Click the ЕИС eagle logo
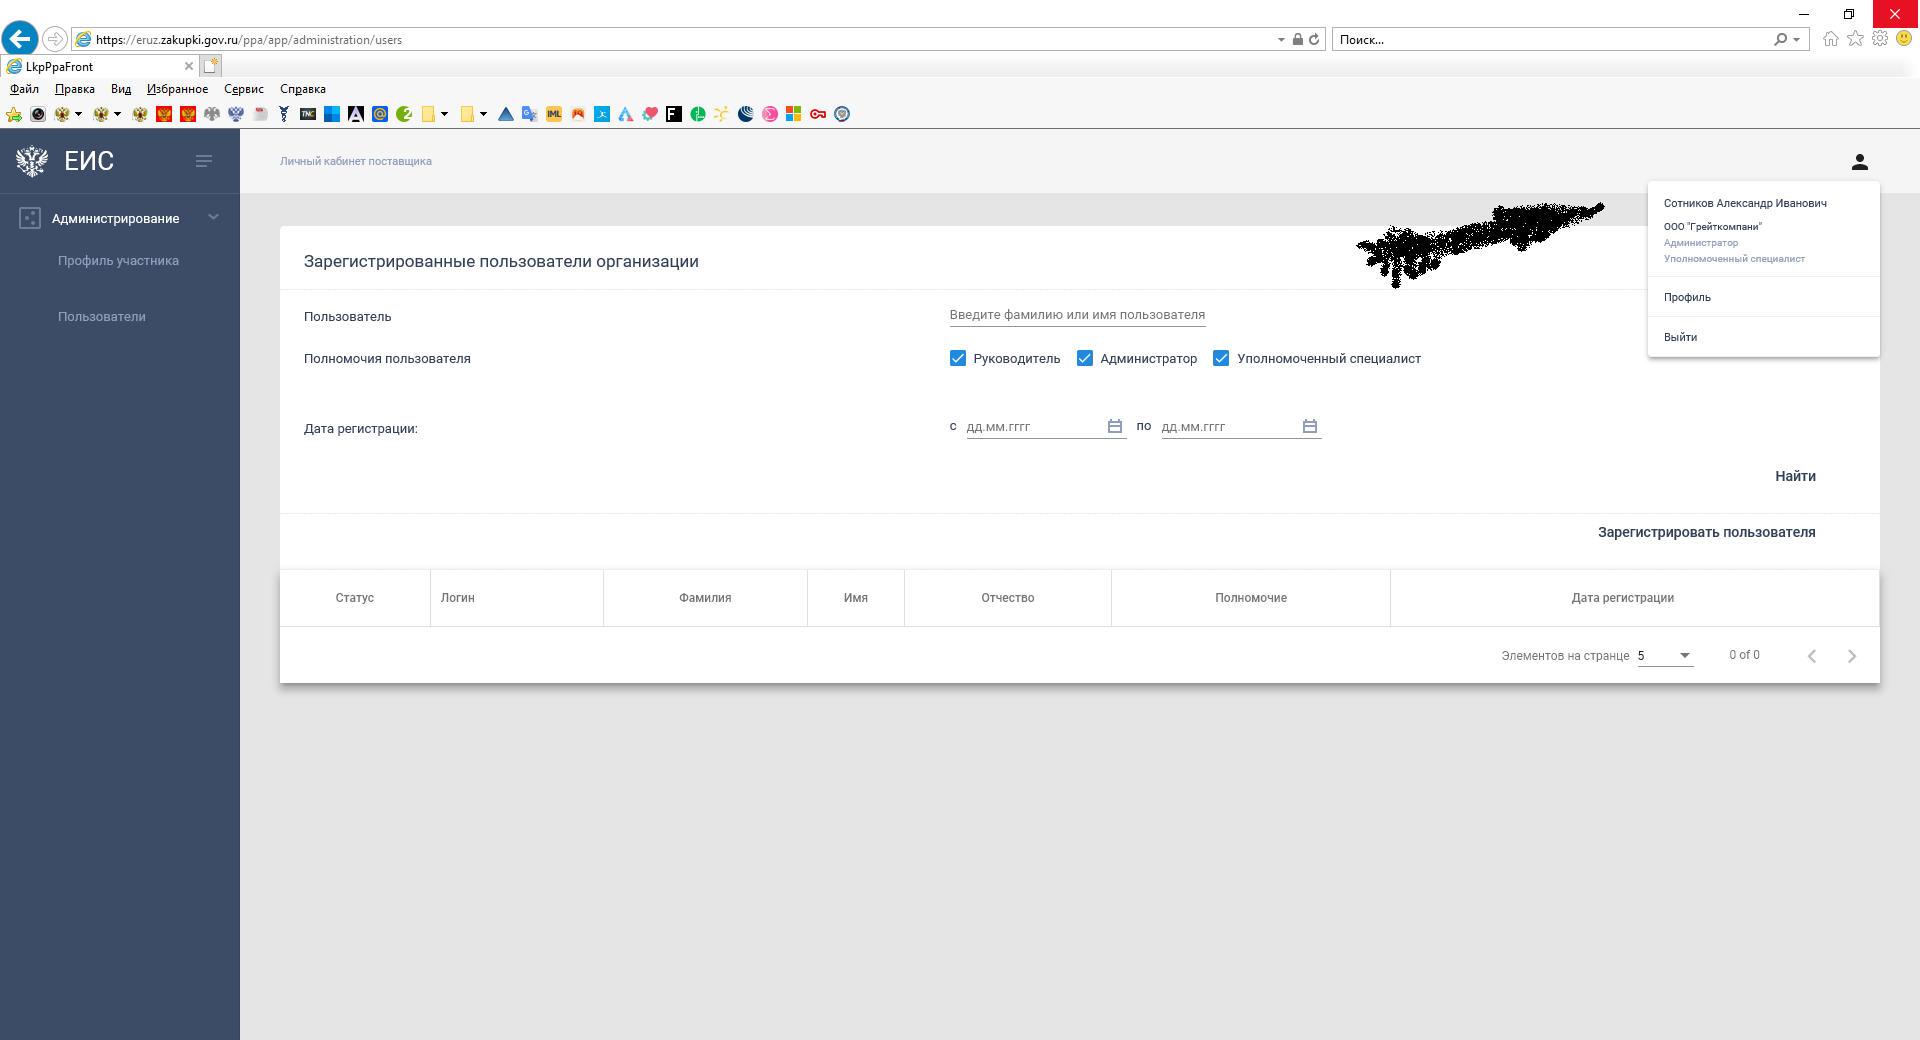Screen dimensions: 1920x1040 click(32, 161)
